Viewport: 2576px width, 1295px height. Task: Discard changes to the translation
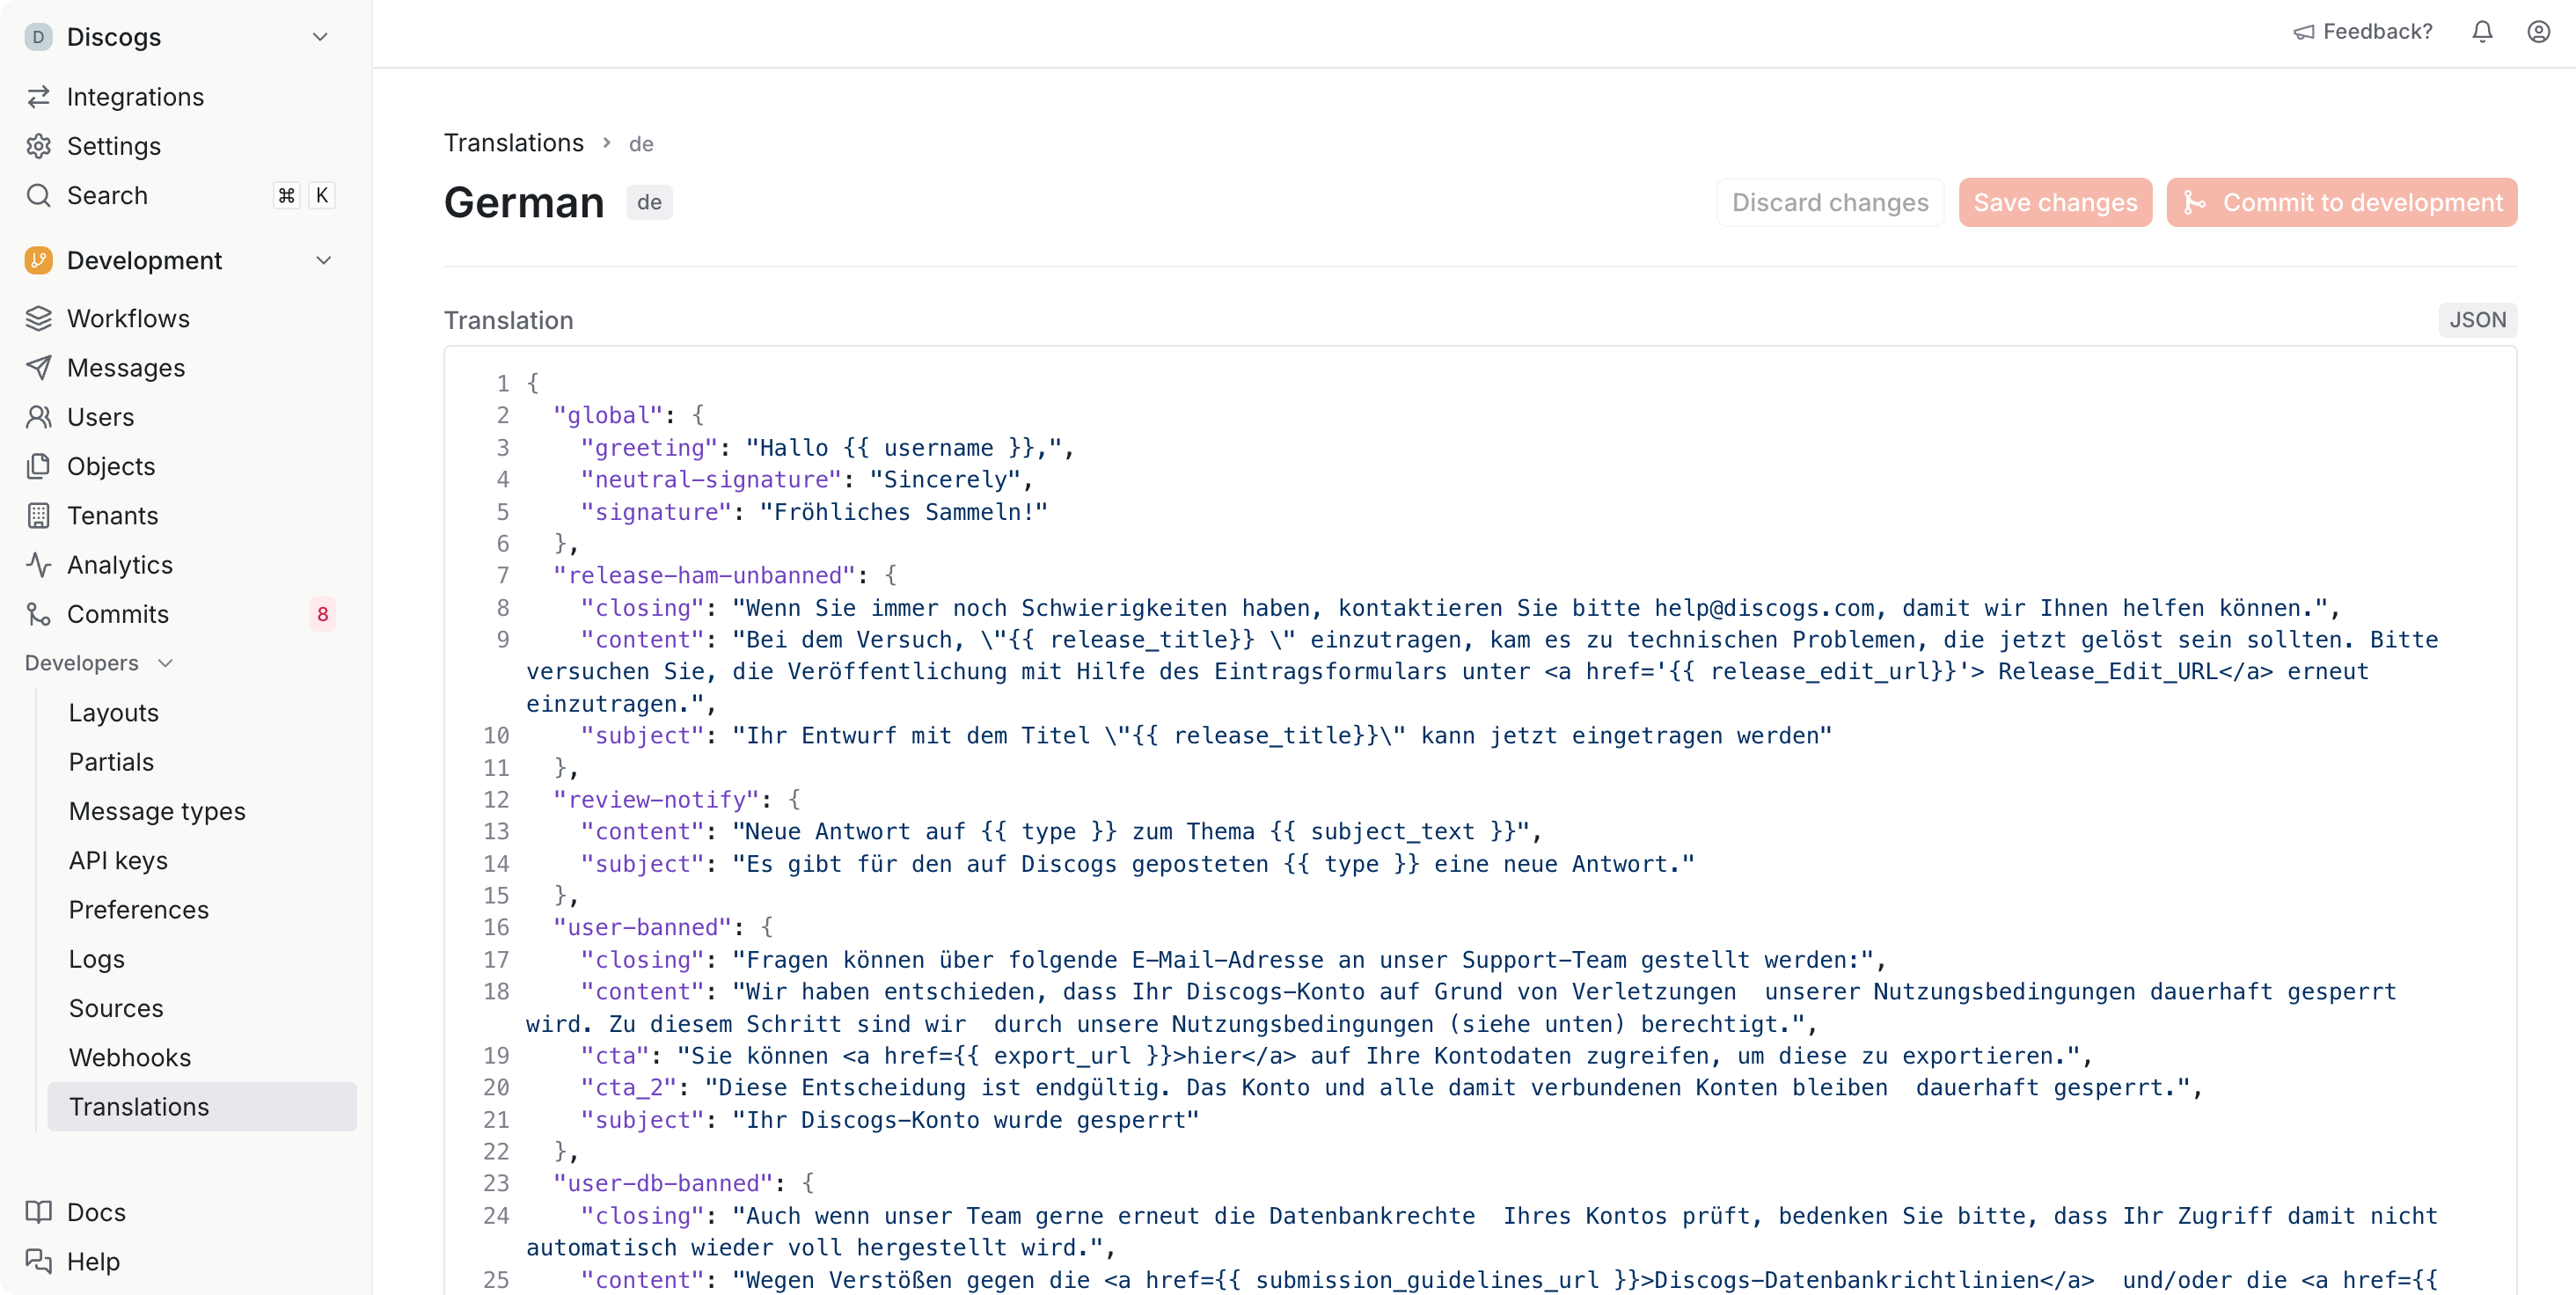(x=1830, y=201)
